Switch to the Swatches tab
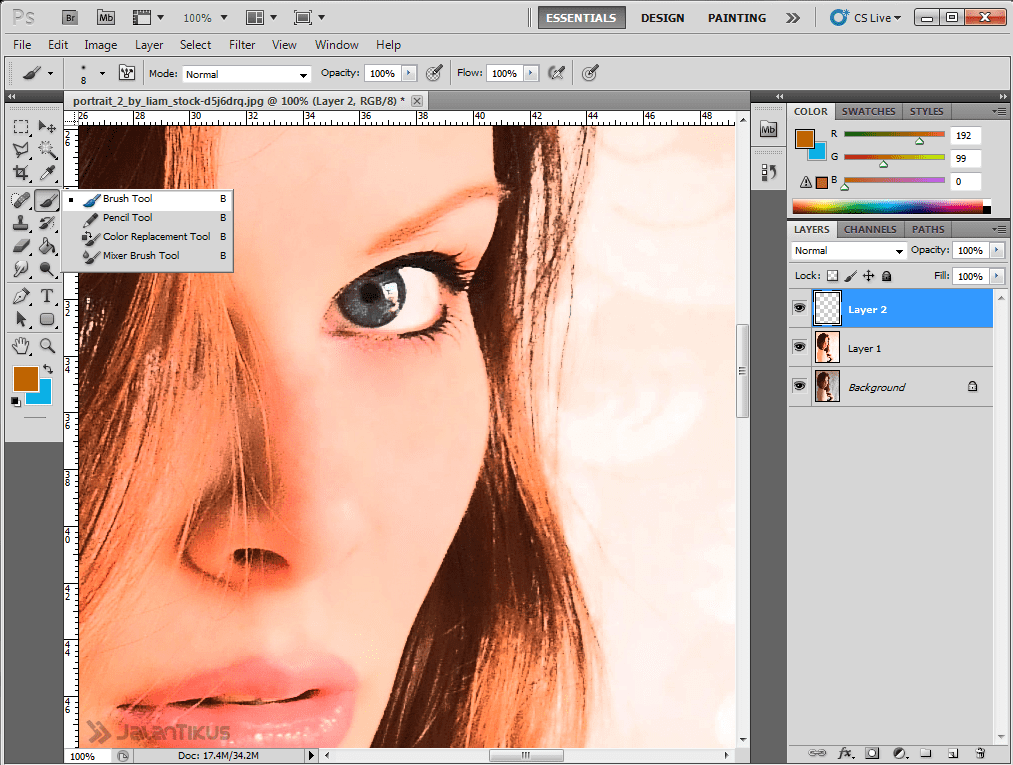The image size is (1013, 765). (868, 111)
